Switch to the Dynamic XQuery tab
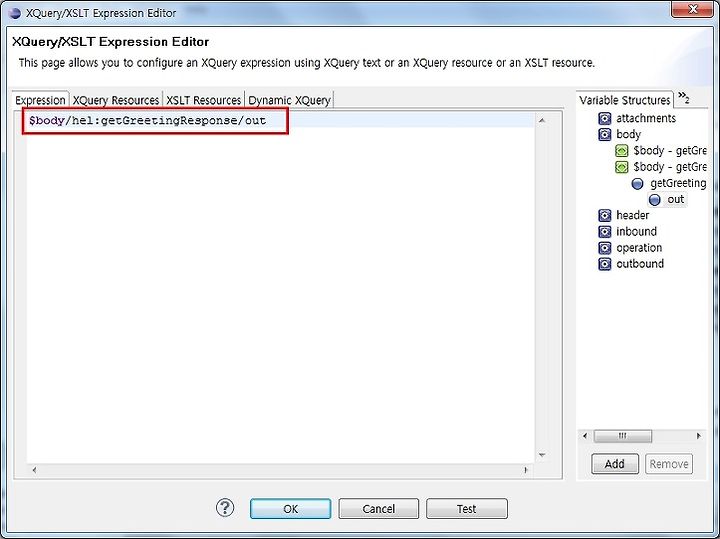This screenshot has height=539, width=720. (x=289, y=100)
